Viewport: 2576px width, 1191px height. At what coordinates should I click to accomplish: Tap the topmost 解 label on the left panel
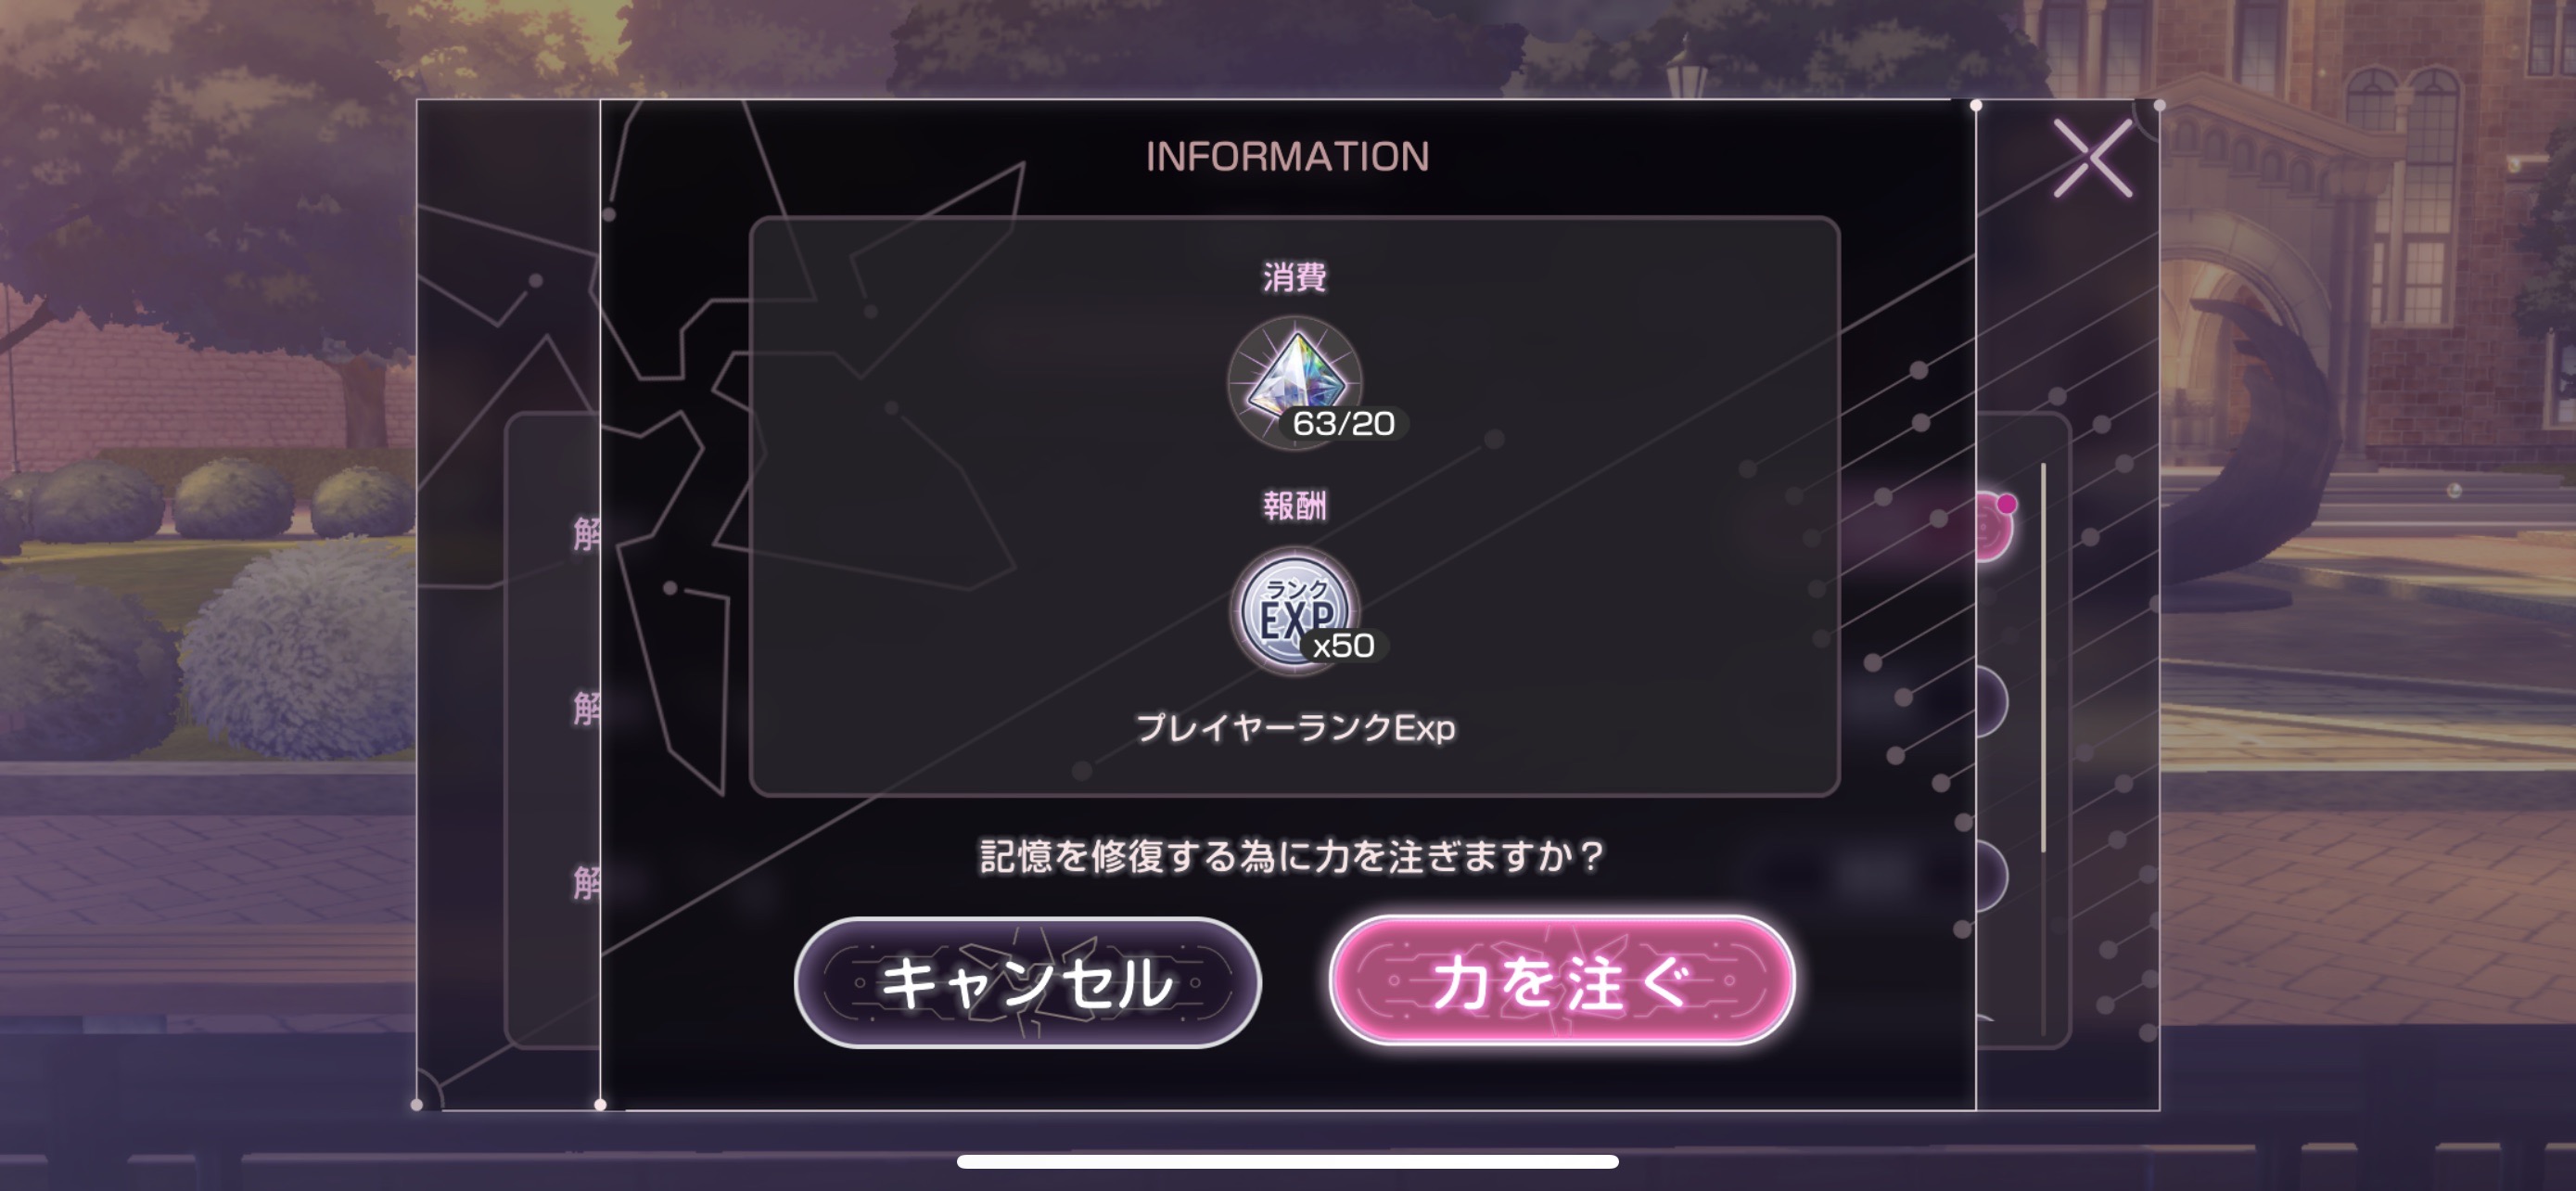(x=587, y=533)
